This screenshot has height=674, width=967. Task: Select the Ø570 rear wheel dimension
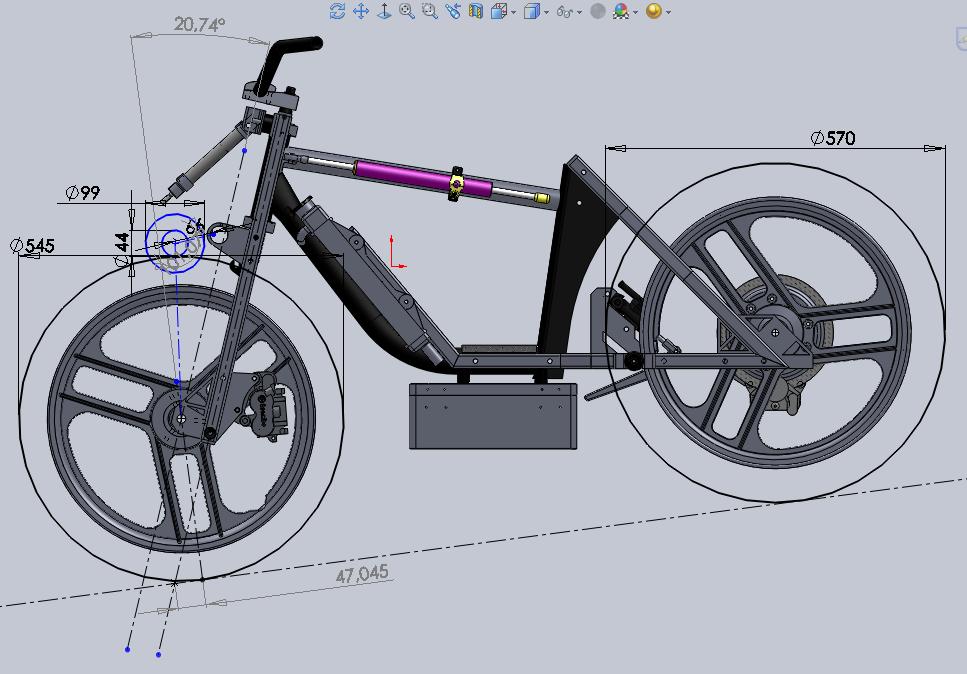click(x=833, y=138)
